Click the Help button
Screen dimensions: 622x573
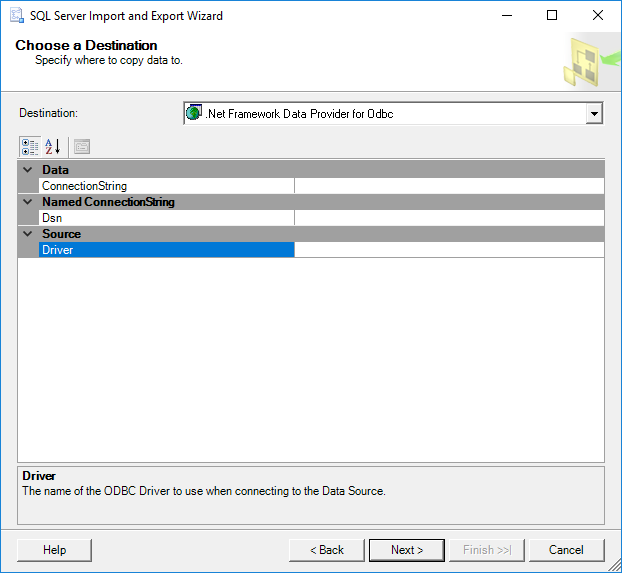click(x=54, y=550)
